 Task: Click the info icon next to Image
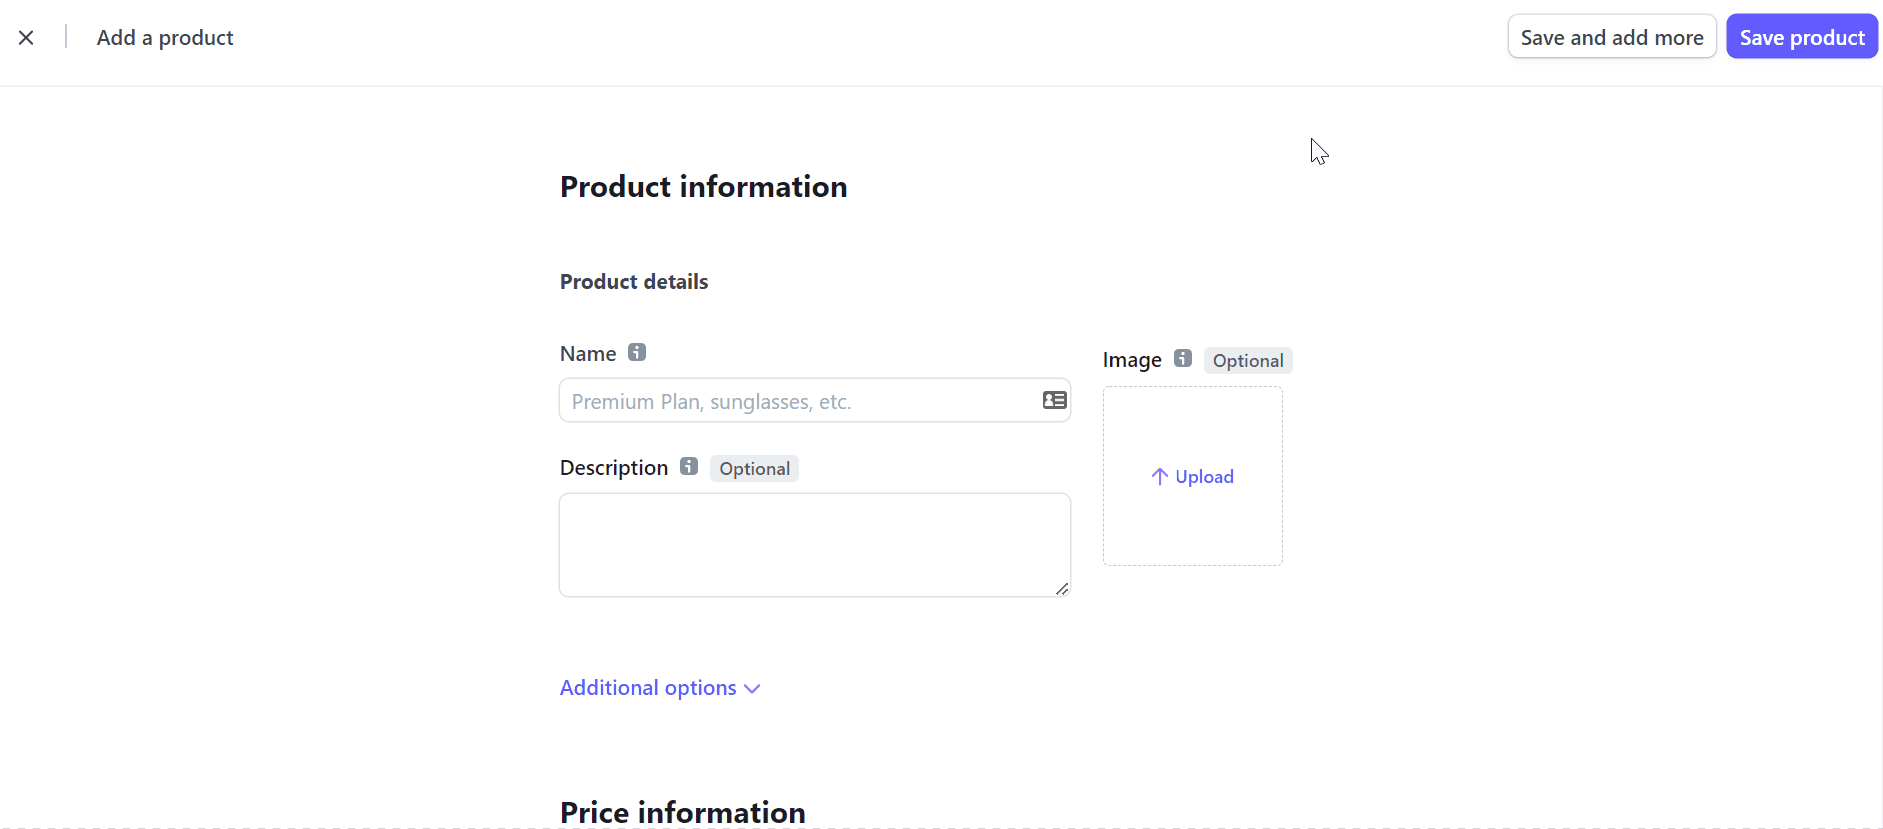(x=1182, y=358)
